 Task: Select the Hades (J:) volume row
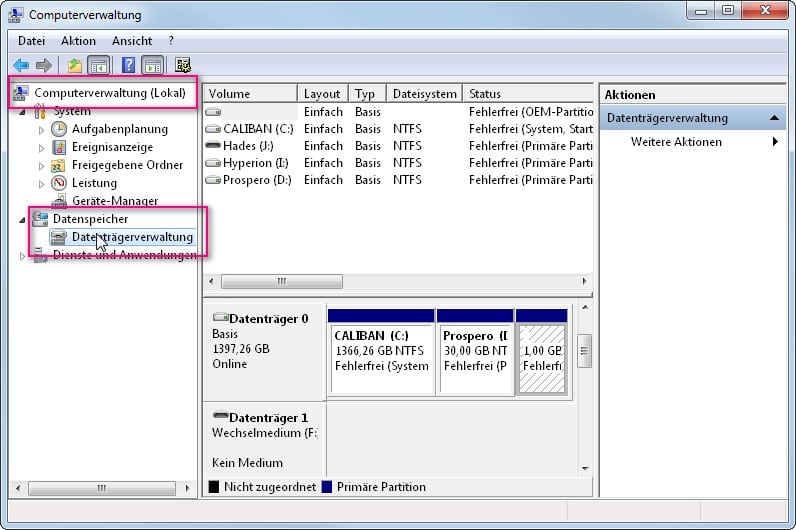(248, 145)
